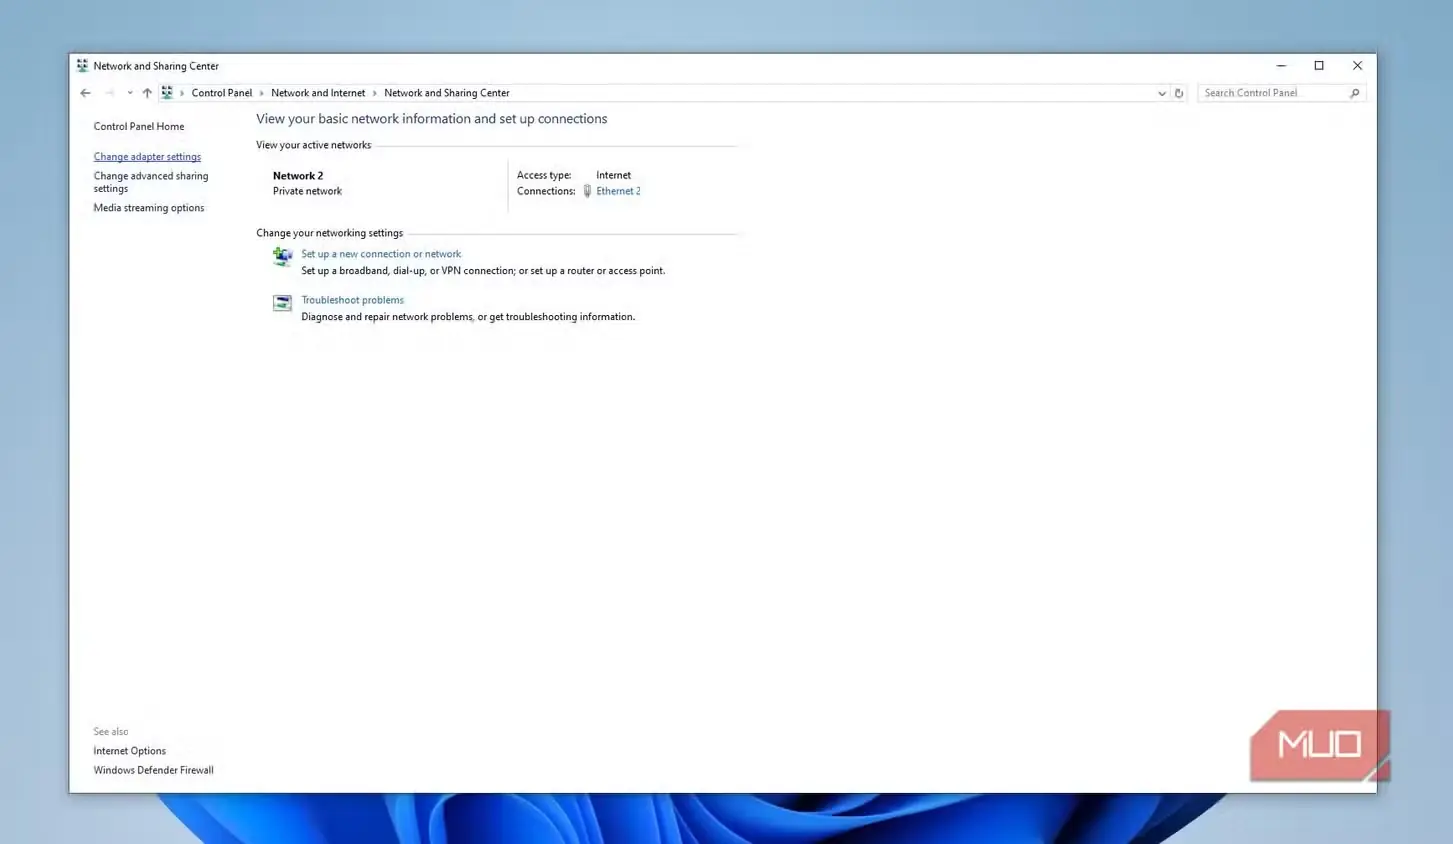Click the View your basic network information heading
Screen dimensions: 1453x844
pyautogui.click(x=432, y=119)
